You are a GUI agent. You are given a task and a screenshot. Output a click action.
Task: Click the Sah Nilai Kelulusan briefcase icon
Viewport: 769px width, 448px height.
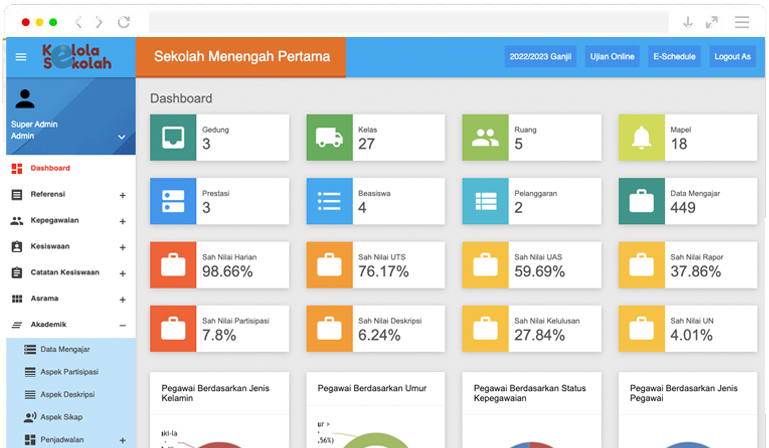[486, 328]
